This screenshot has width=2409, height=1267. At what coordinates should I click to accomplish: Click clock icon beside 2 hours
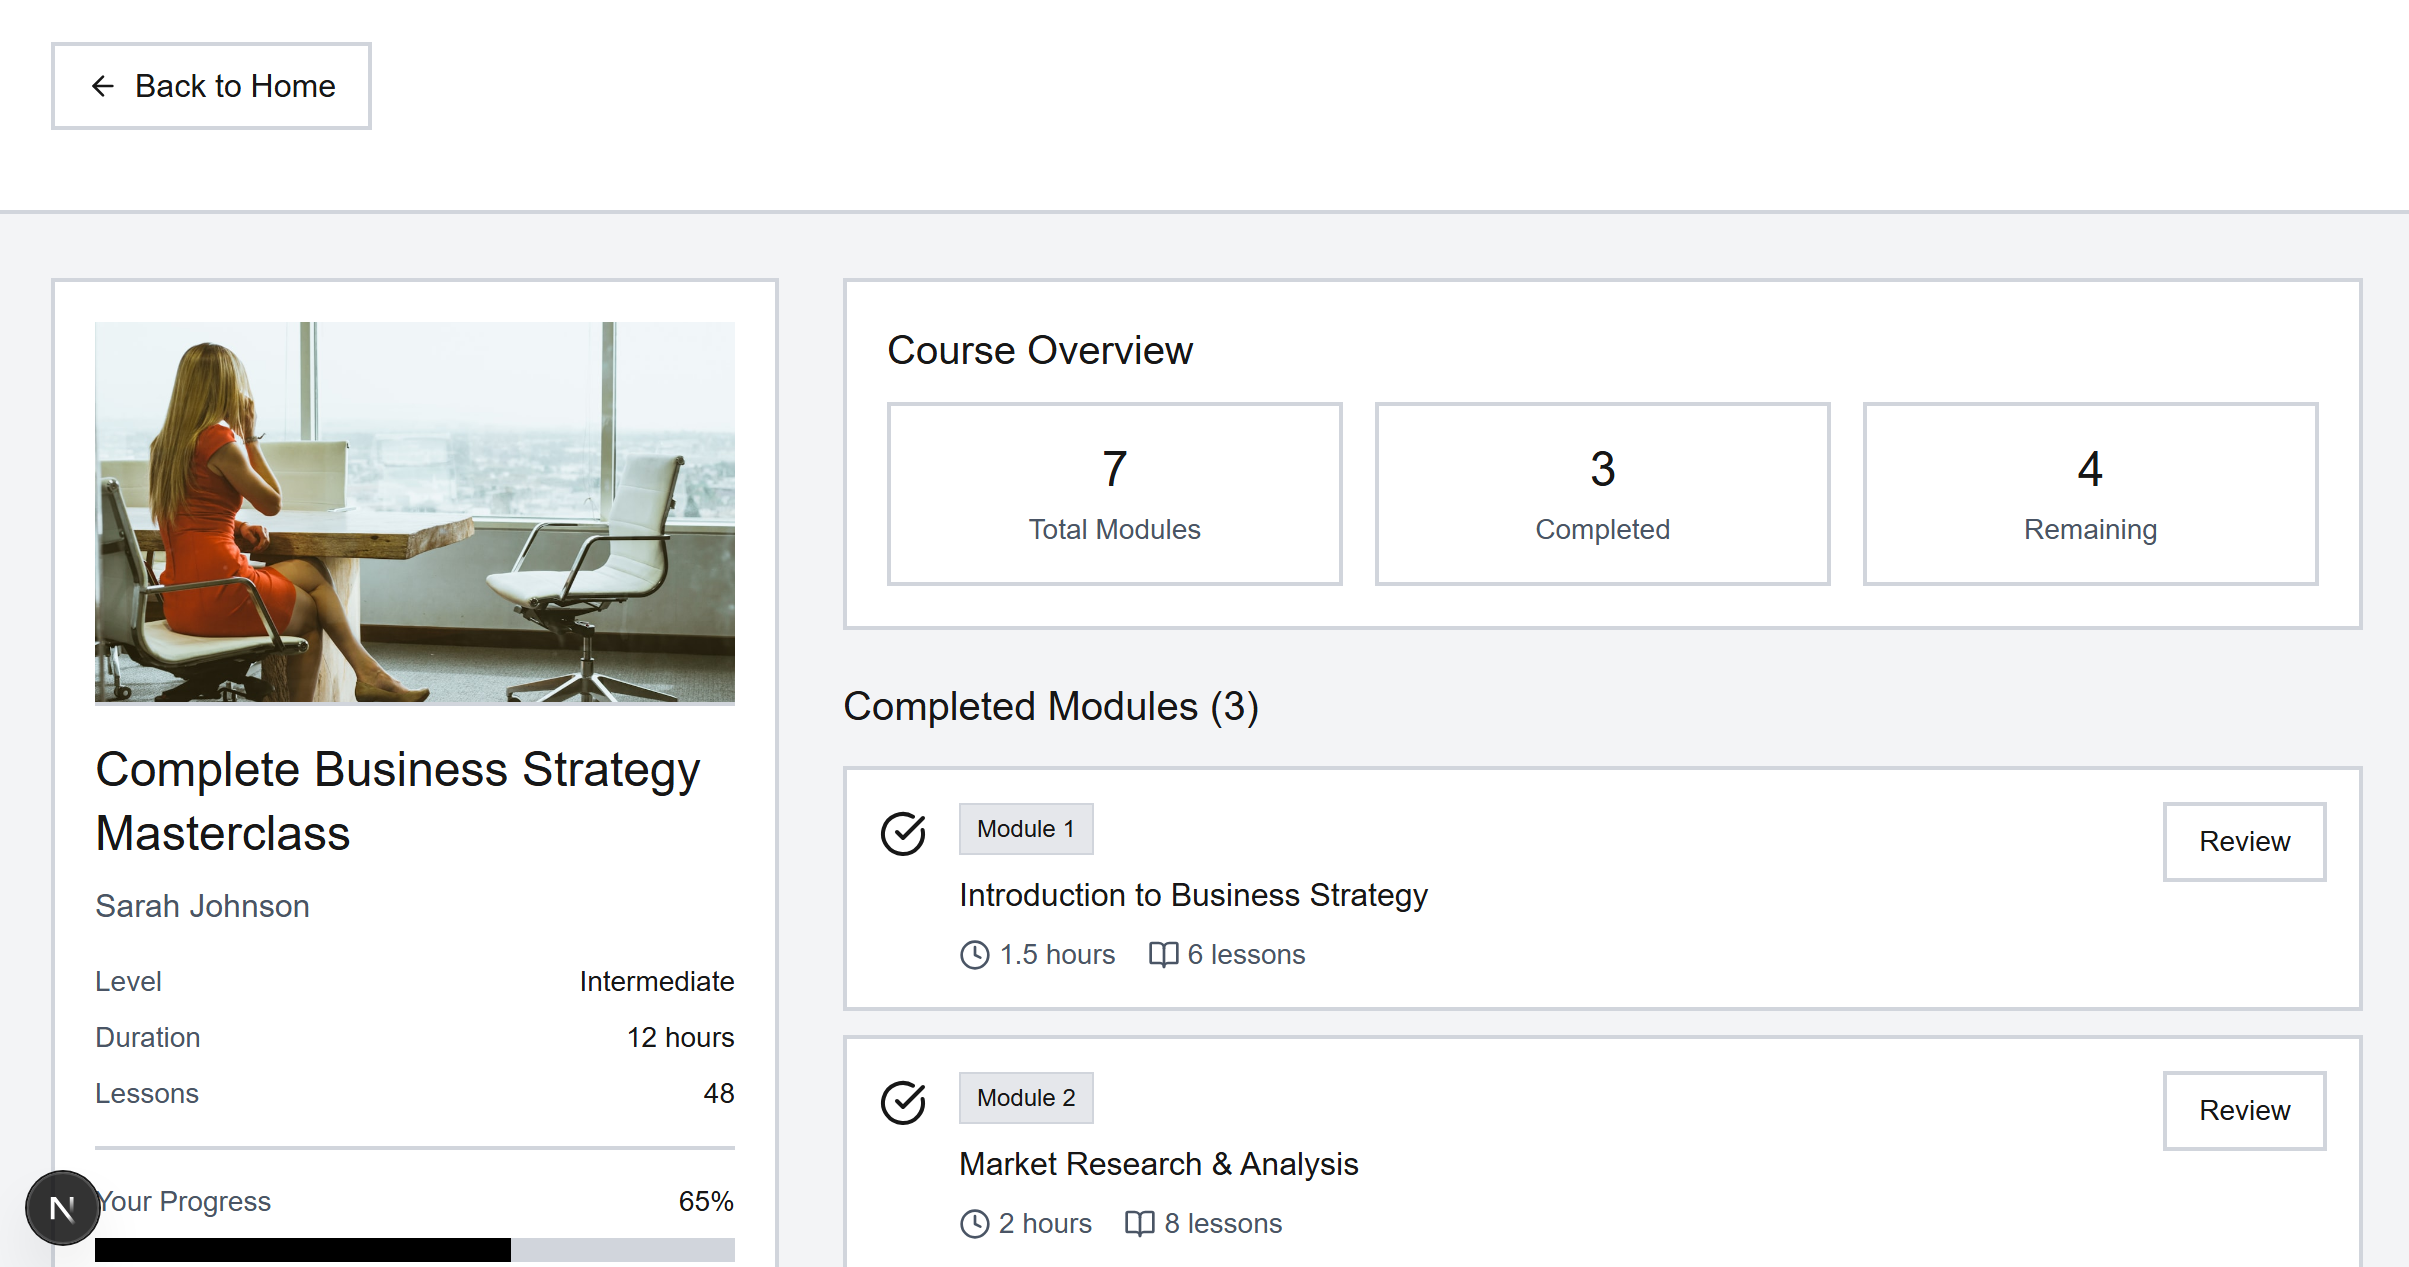pyautogui.click(x=974, y=1224)
